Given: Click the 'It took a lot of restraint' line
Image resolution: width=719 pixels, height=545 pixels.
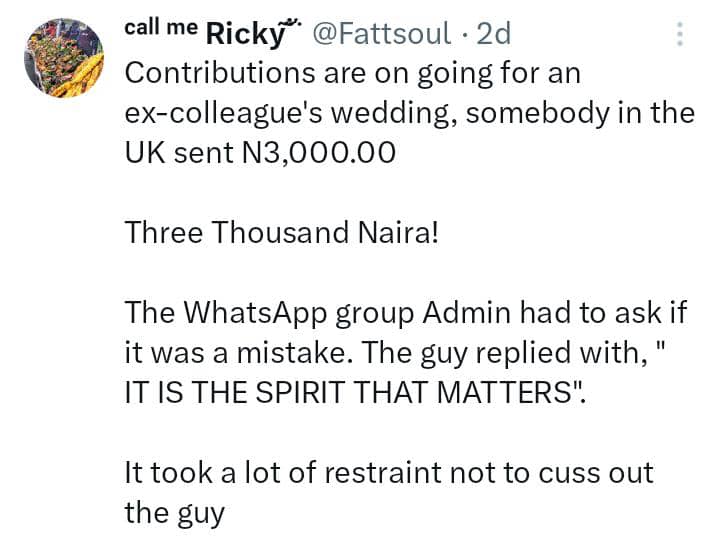Looking at the screenshot, I should coord(389,473).
